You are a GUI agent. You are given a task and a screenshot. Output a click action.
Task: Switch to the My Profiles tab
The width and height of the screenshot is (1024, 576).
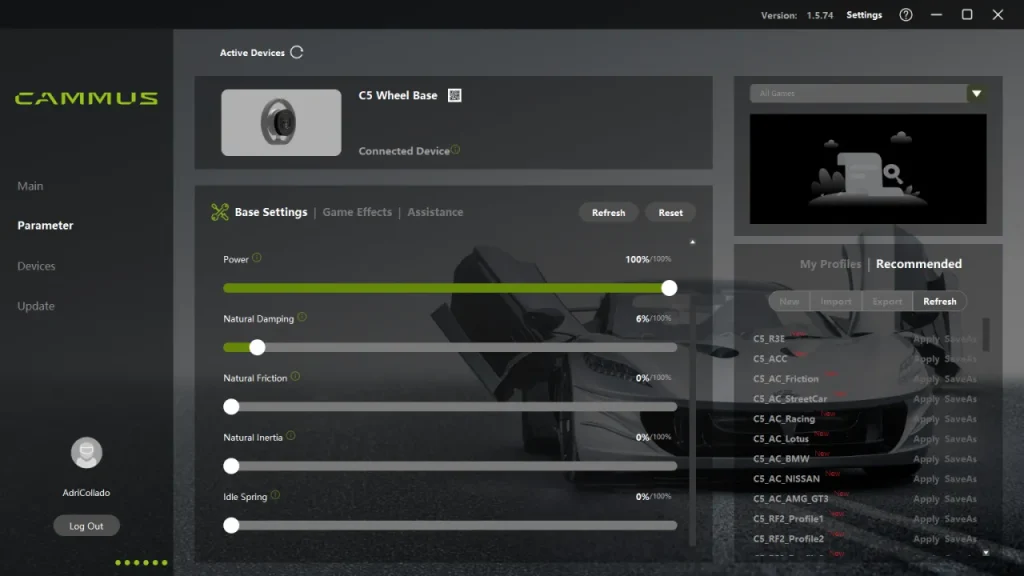click(830, 264)
